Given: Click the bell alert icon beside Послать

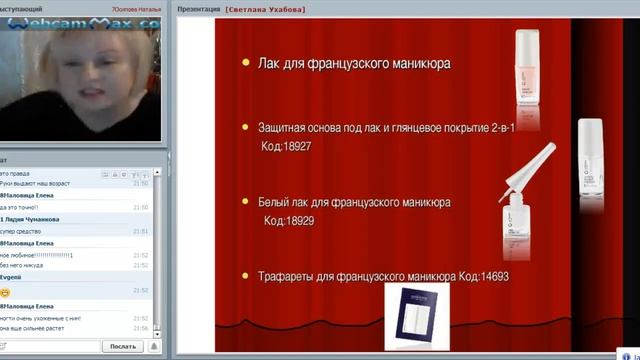Looking at the screenshot, I should coord(154,347).
